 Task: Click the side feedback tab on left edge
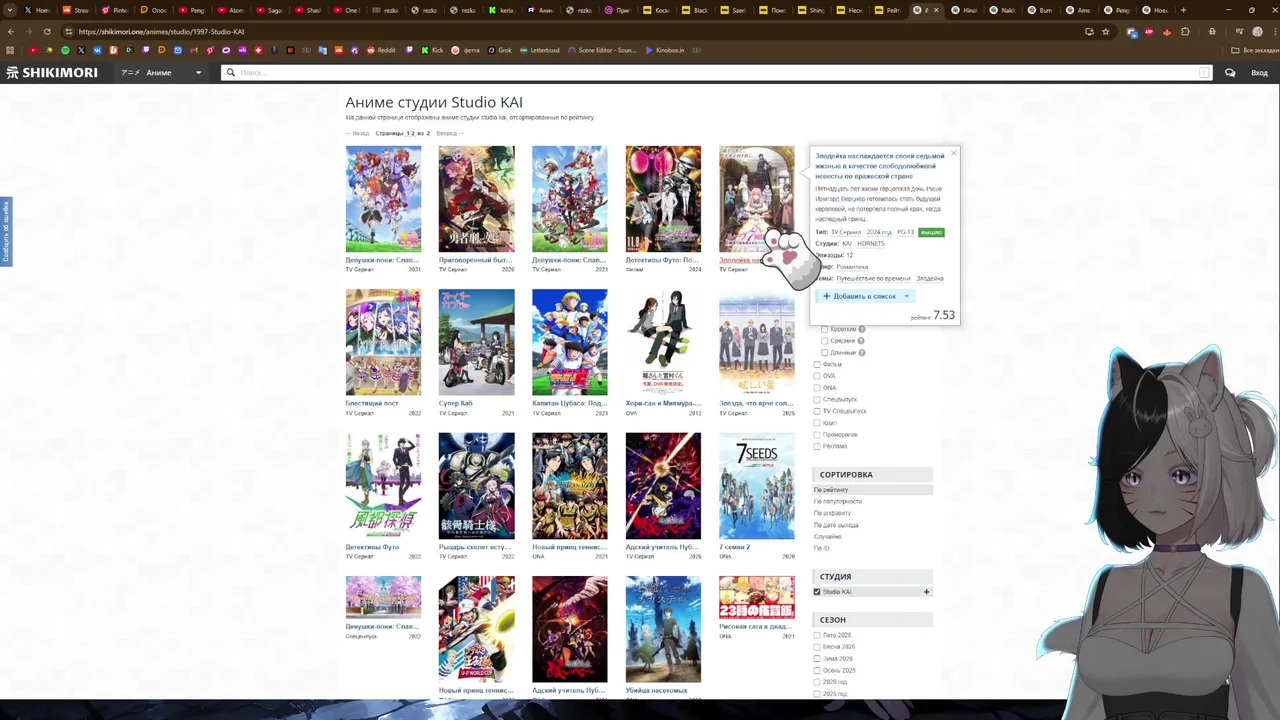click(5, 232)
